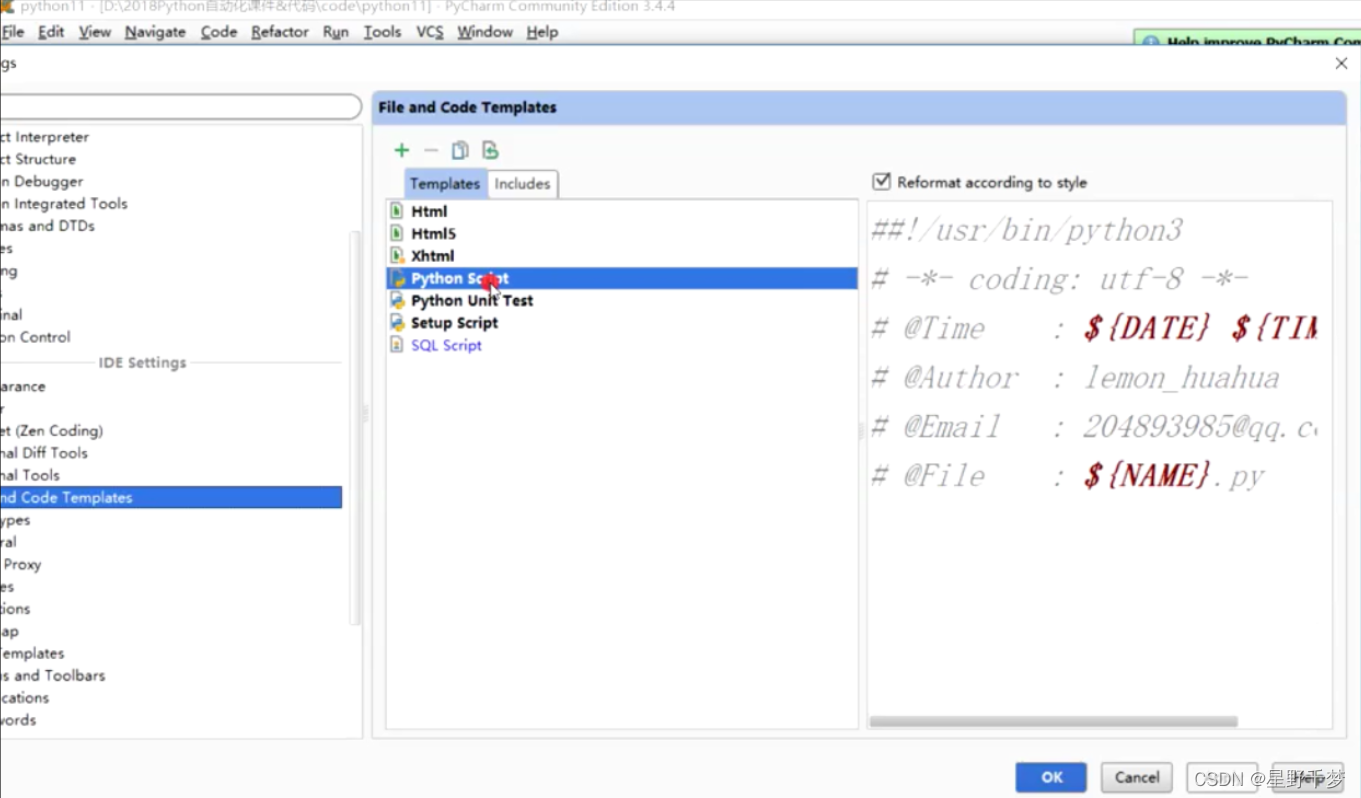
Task: Select the Html5 template
Action: point(433,233)
